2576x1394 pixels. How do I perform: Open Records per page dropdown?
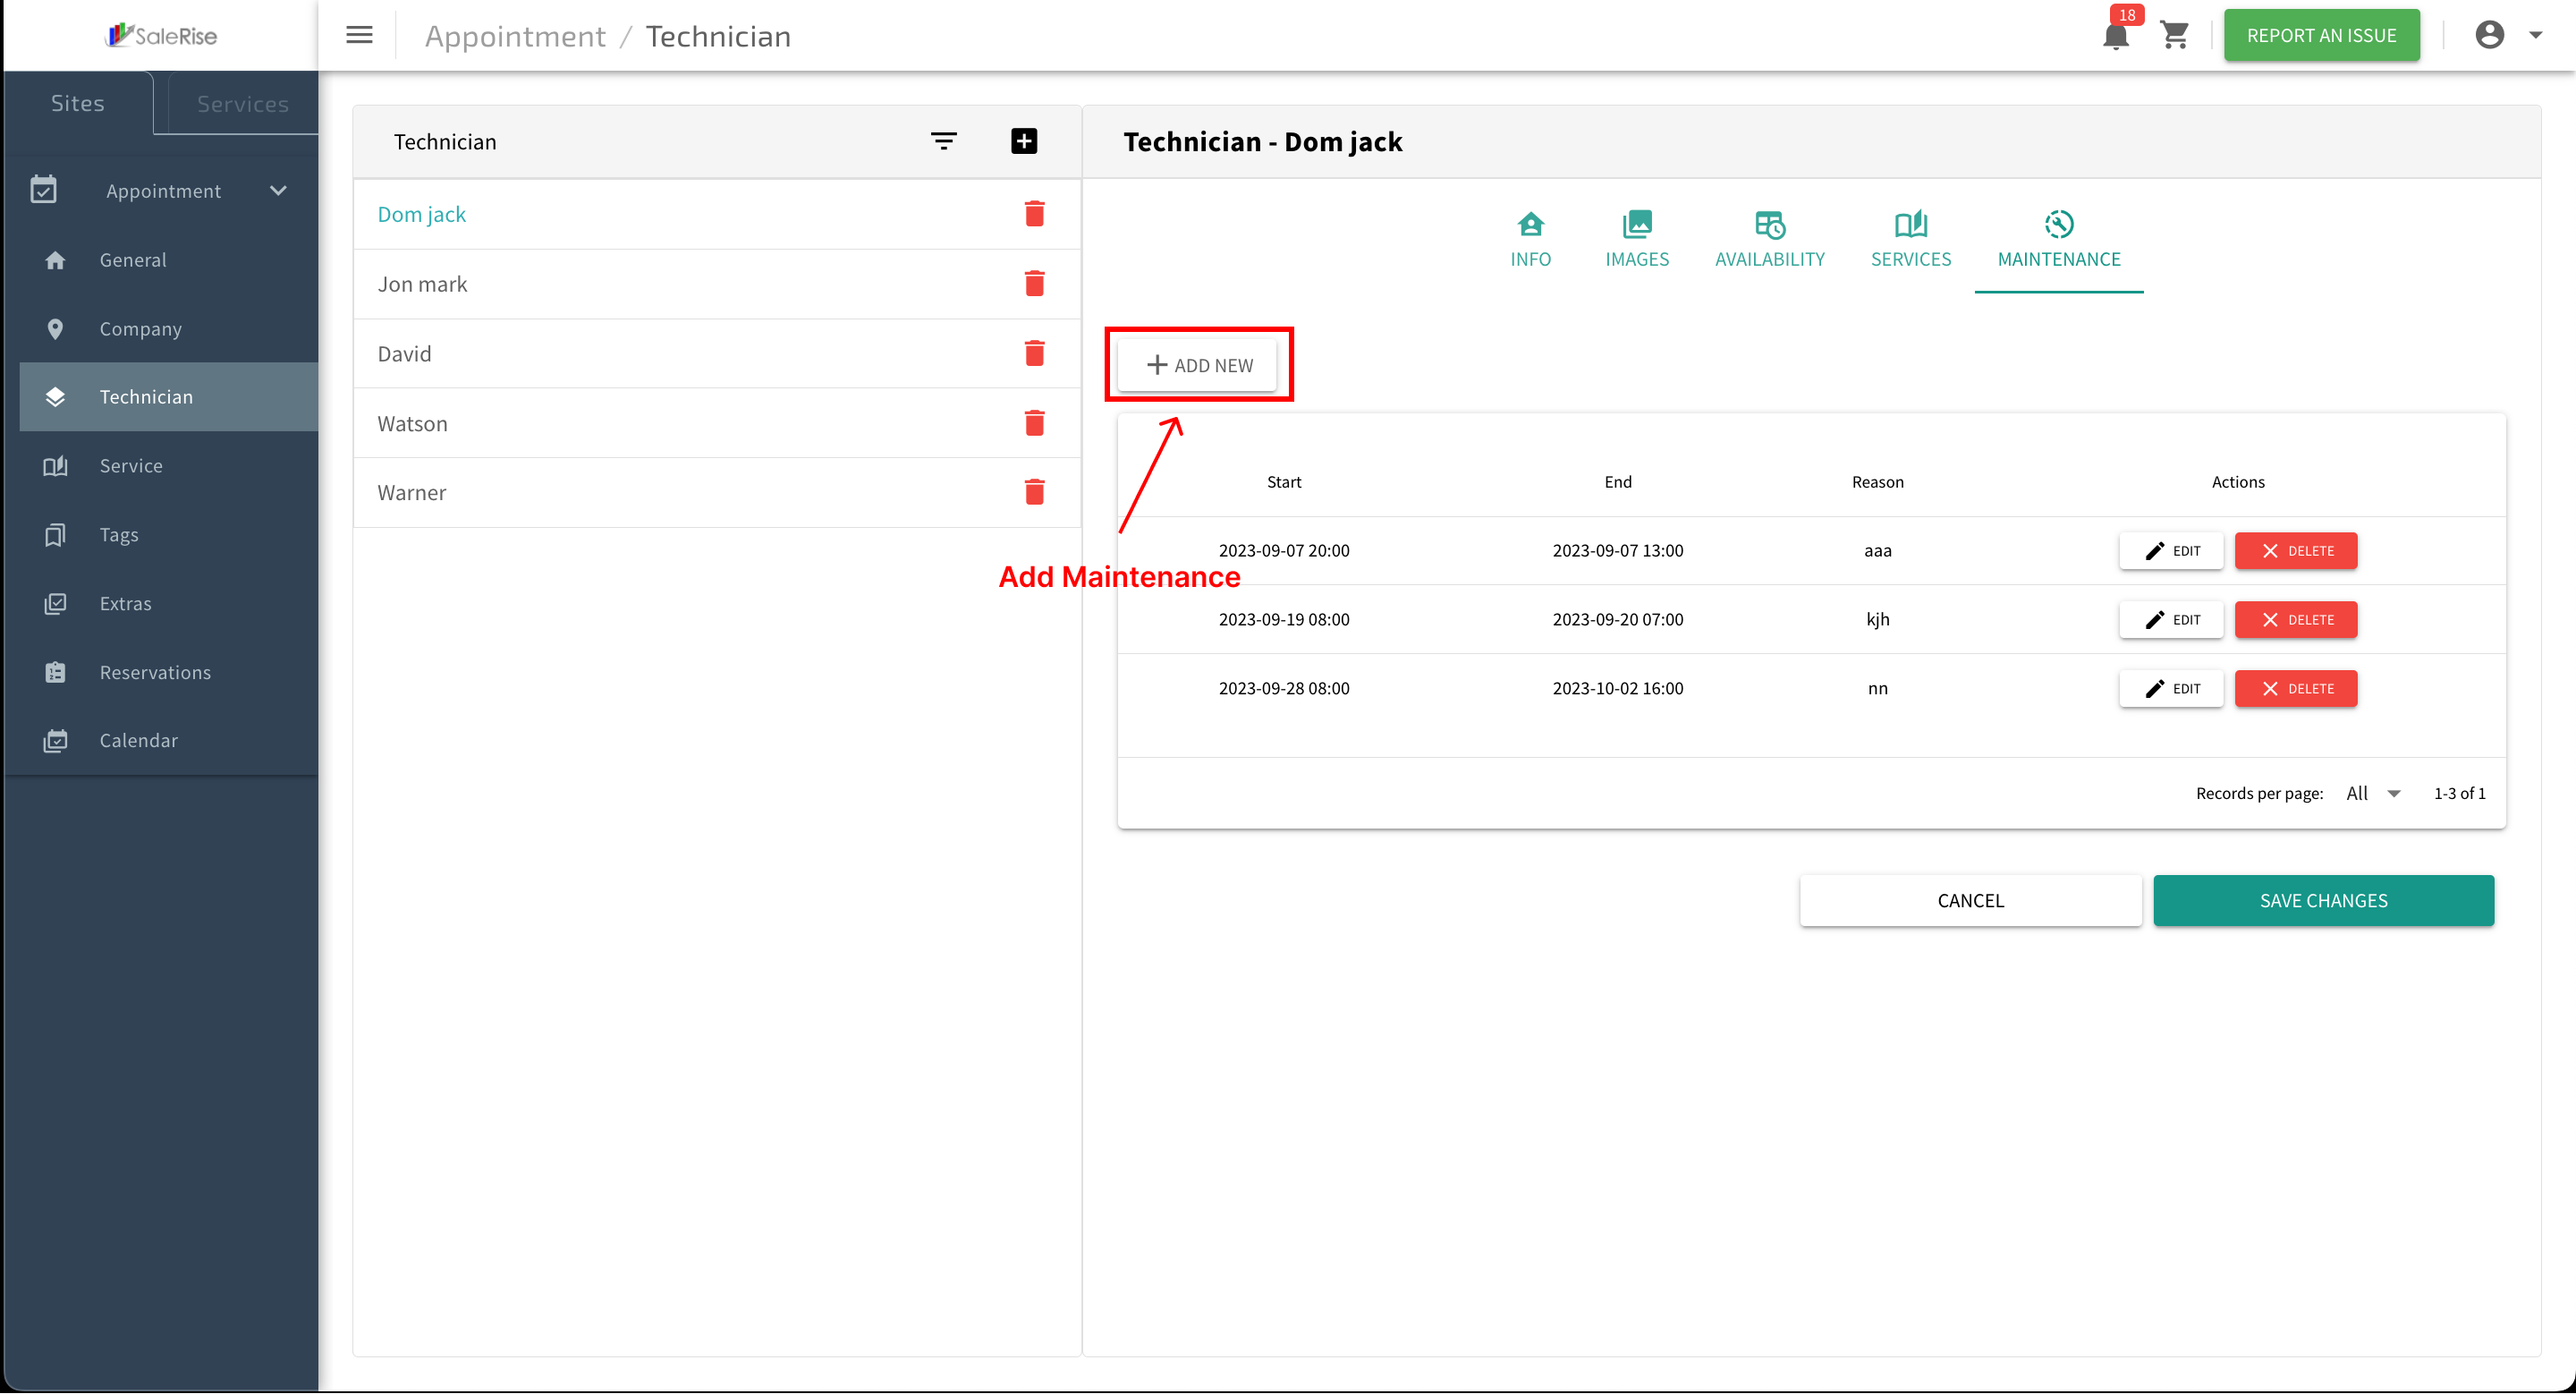point(2374,793)
